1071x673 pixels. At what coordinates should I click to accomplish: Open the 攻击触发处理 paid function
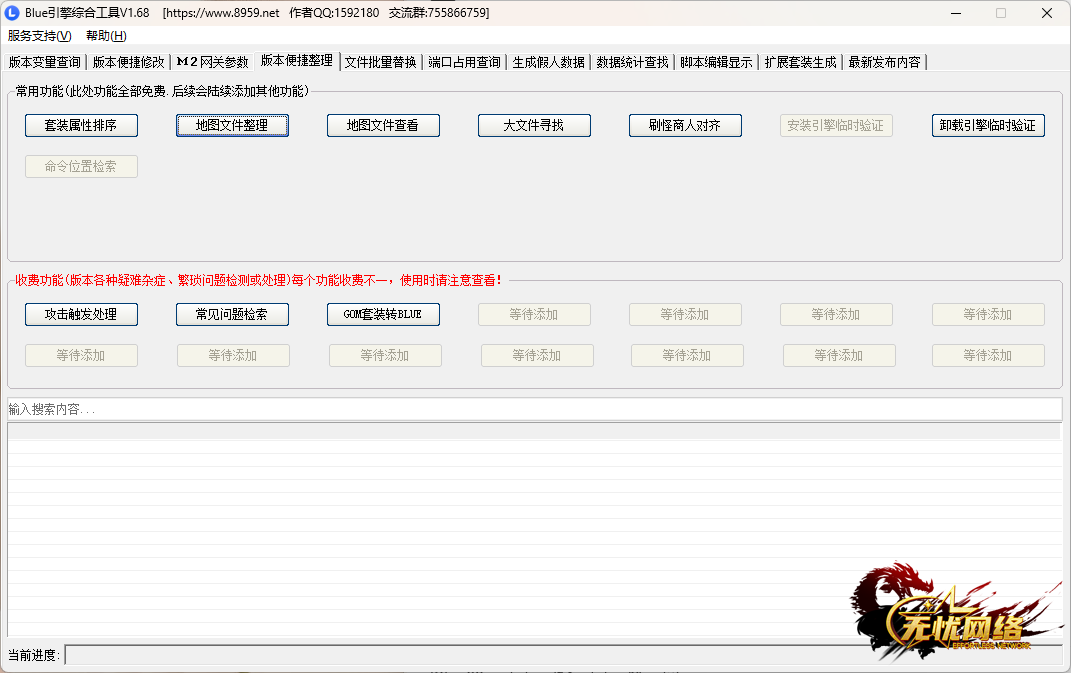(81, 314)
